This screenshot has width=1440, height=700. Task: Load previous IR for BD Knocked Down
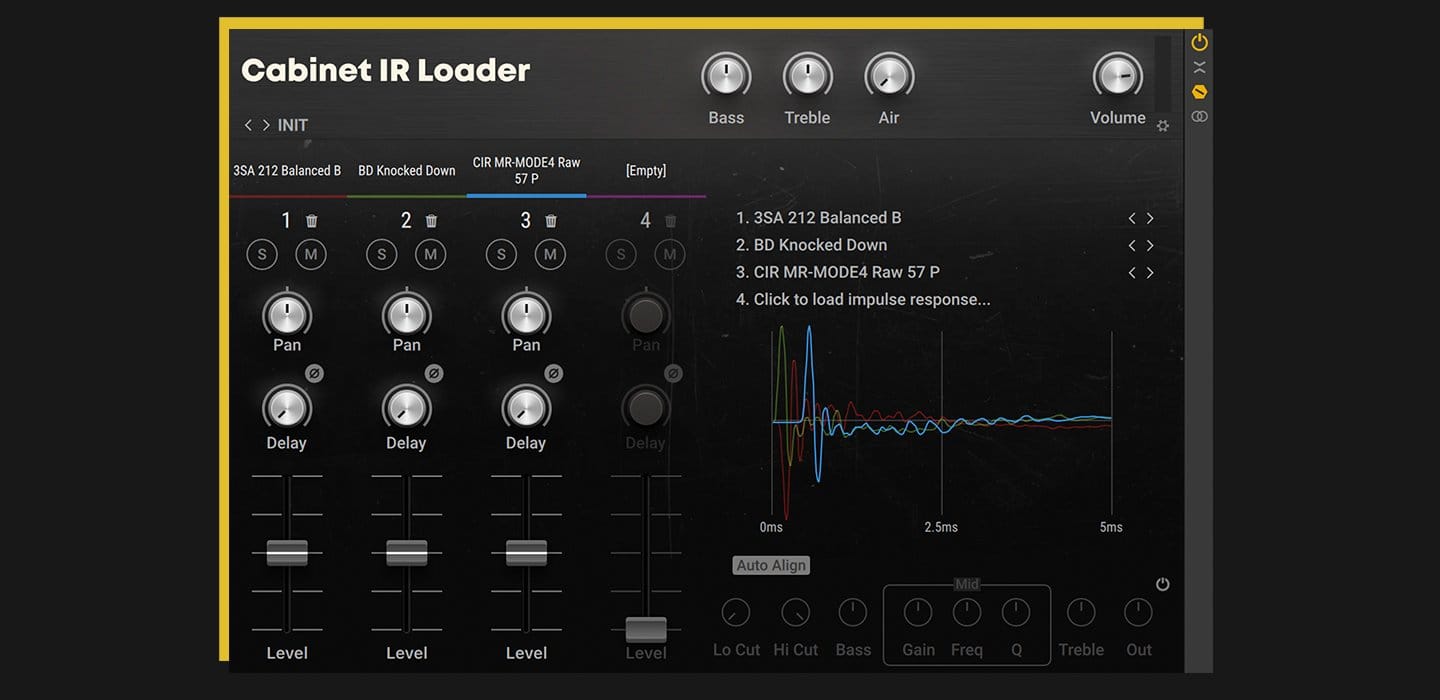[1132, 245]
